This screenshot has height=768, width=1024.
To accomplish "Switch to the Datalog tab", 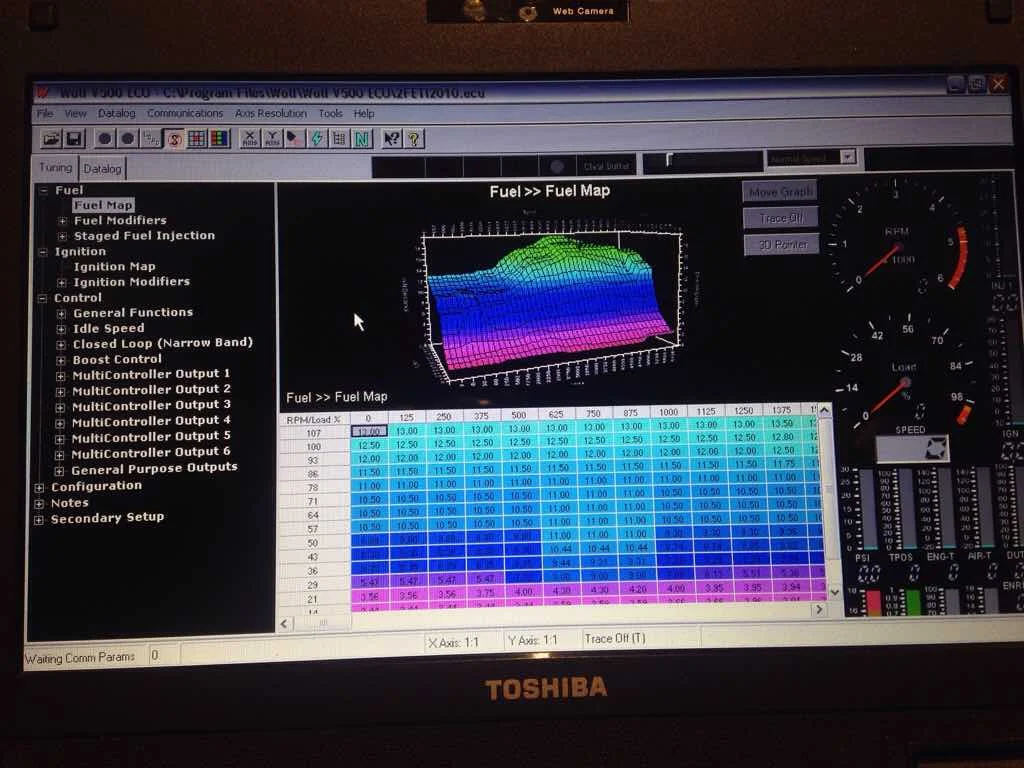I will [102, 169].
